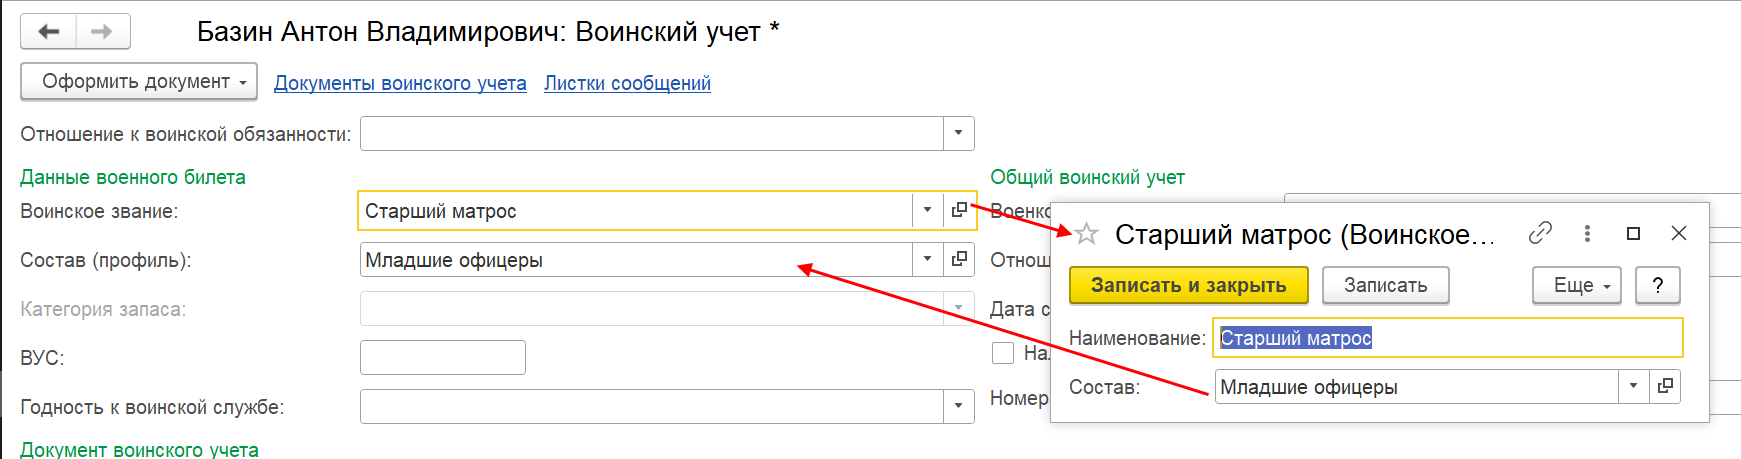Click the forward navigation arrow
Image resolution: width=1741 pixels, height=459 pixels.
click(x=102, y=32)
